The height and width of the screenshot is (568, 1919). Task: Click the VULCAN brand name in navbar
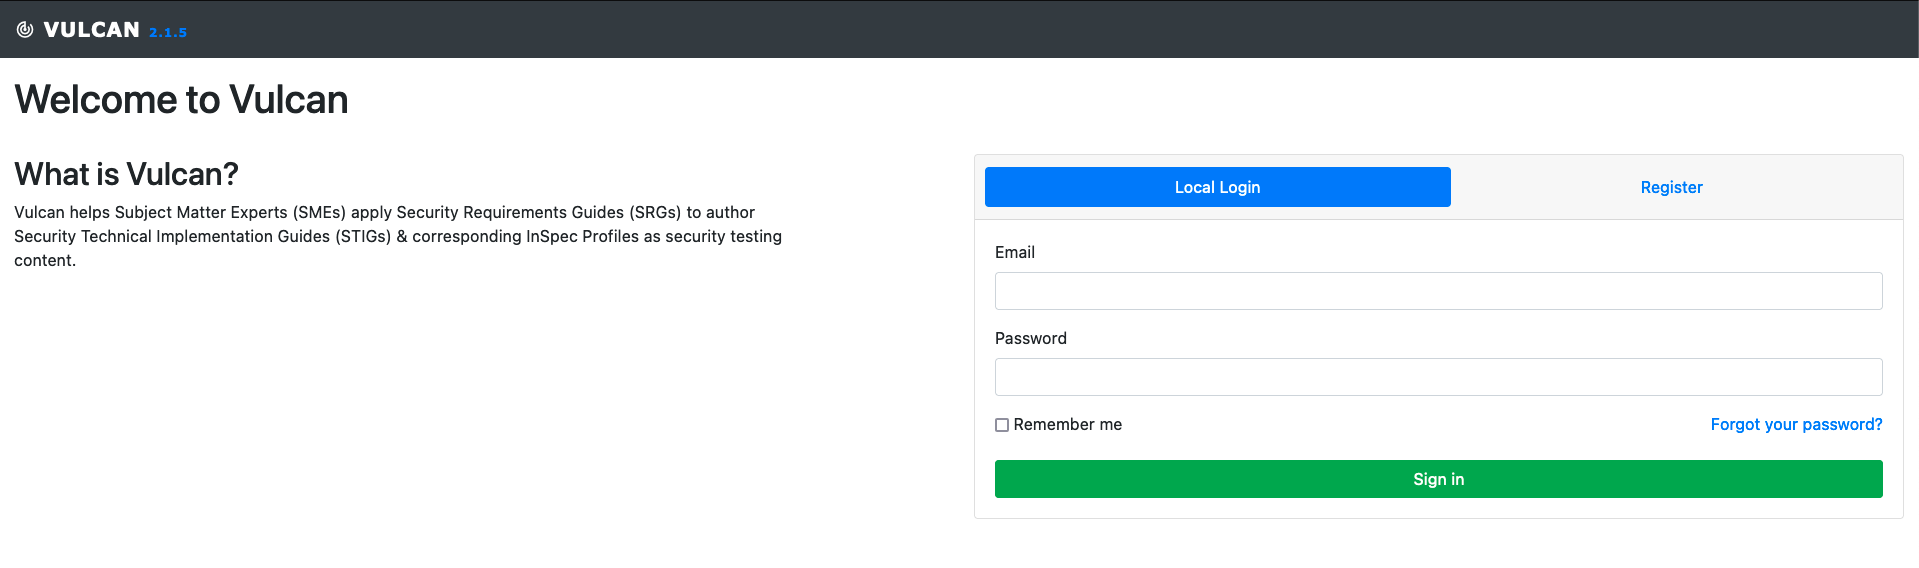92,30
